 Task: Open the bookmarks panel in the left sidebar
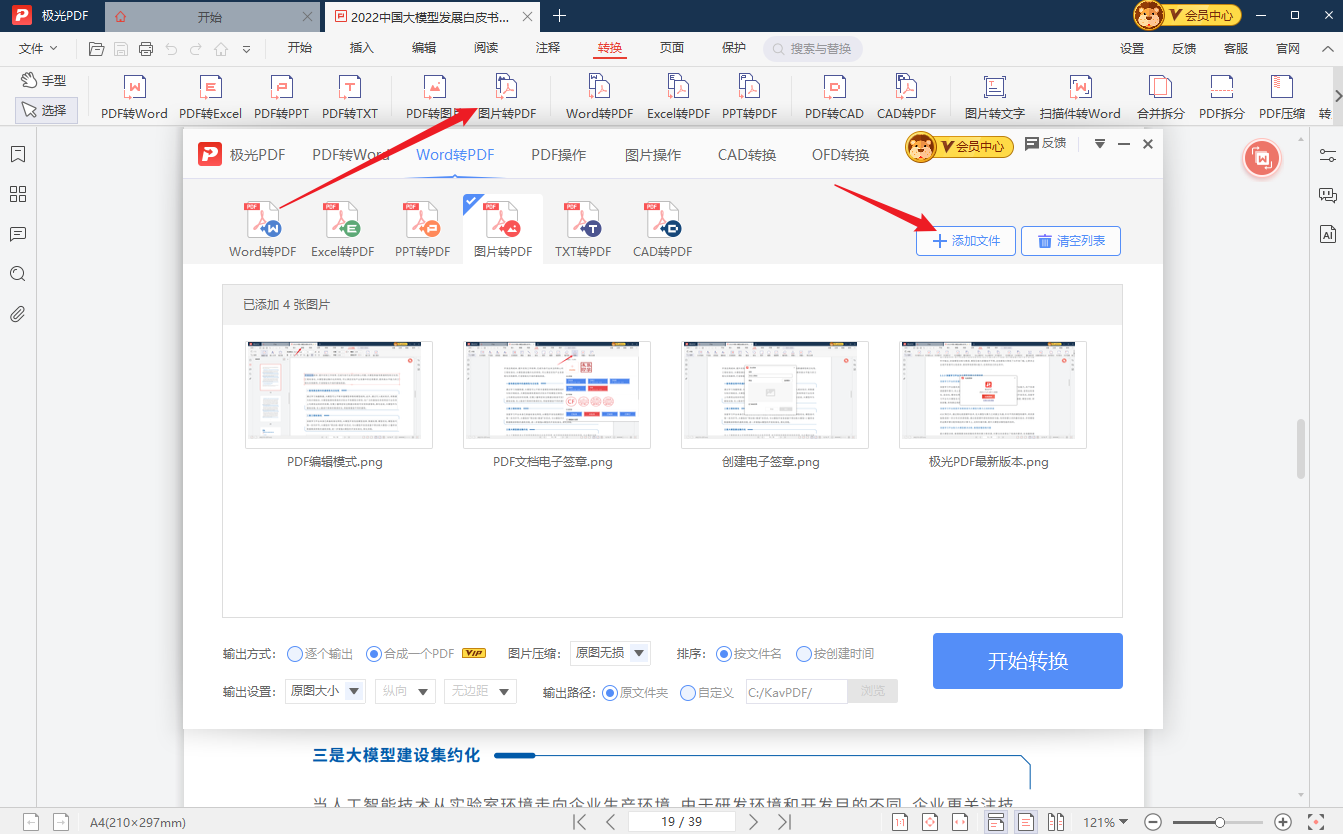[x=17, y=155]
